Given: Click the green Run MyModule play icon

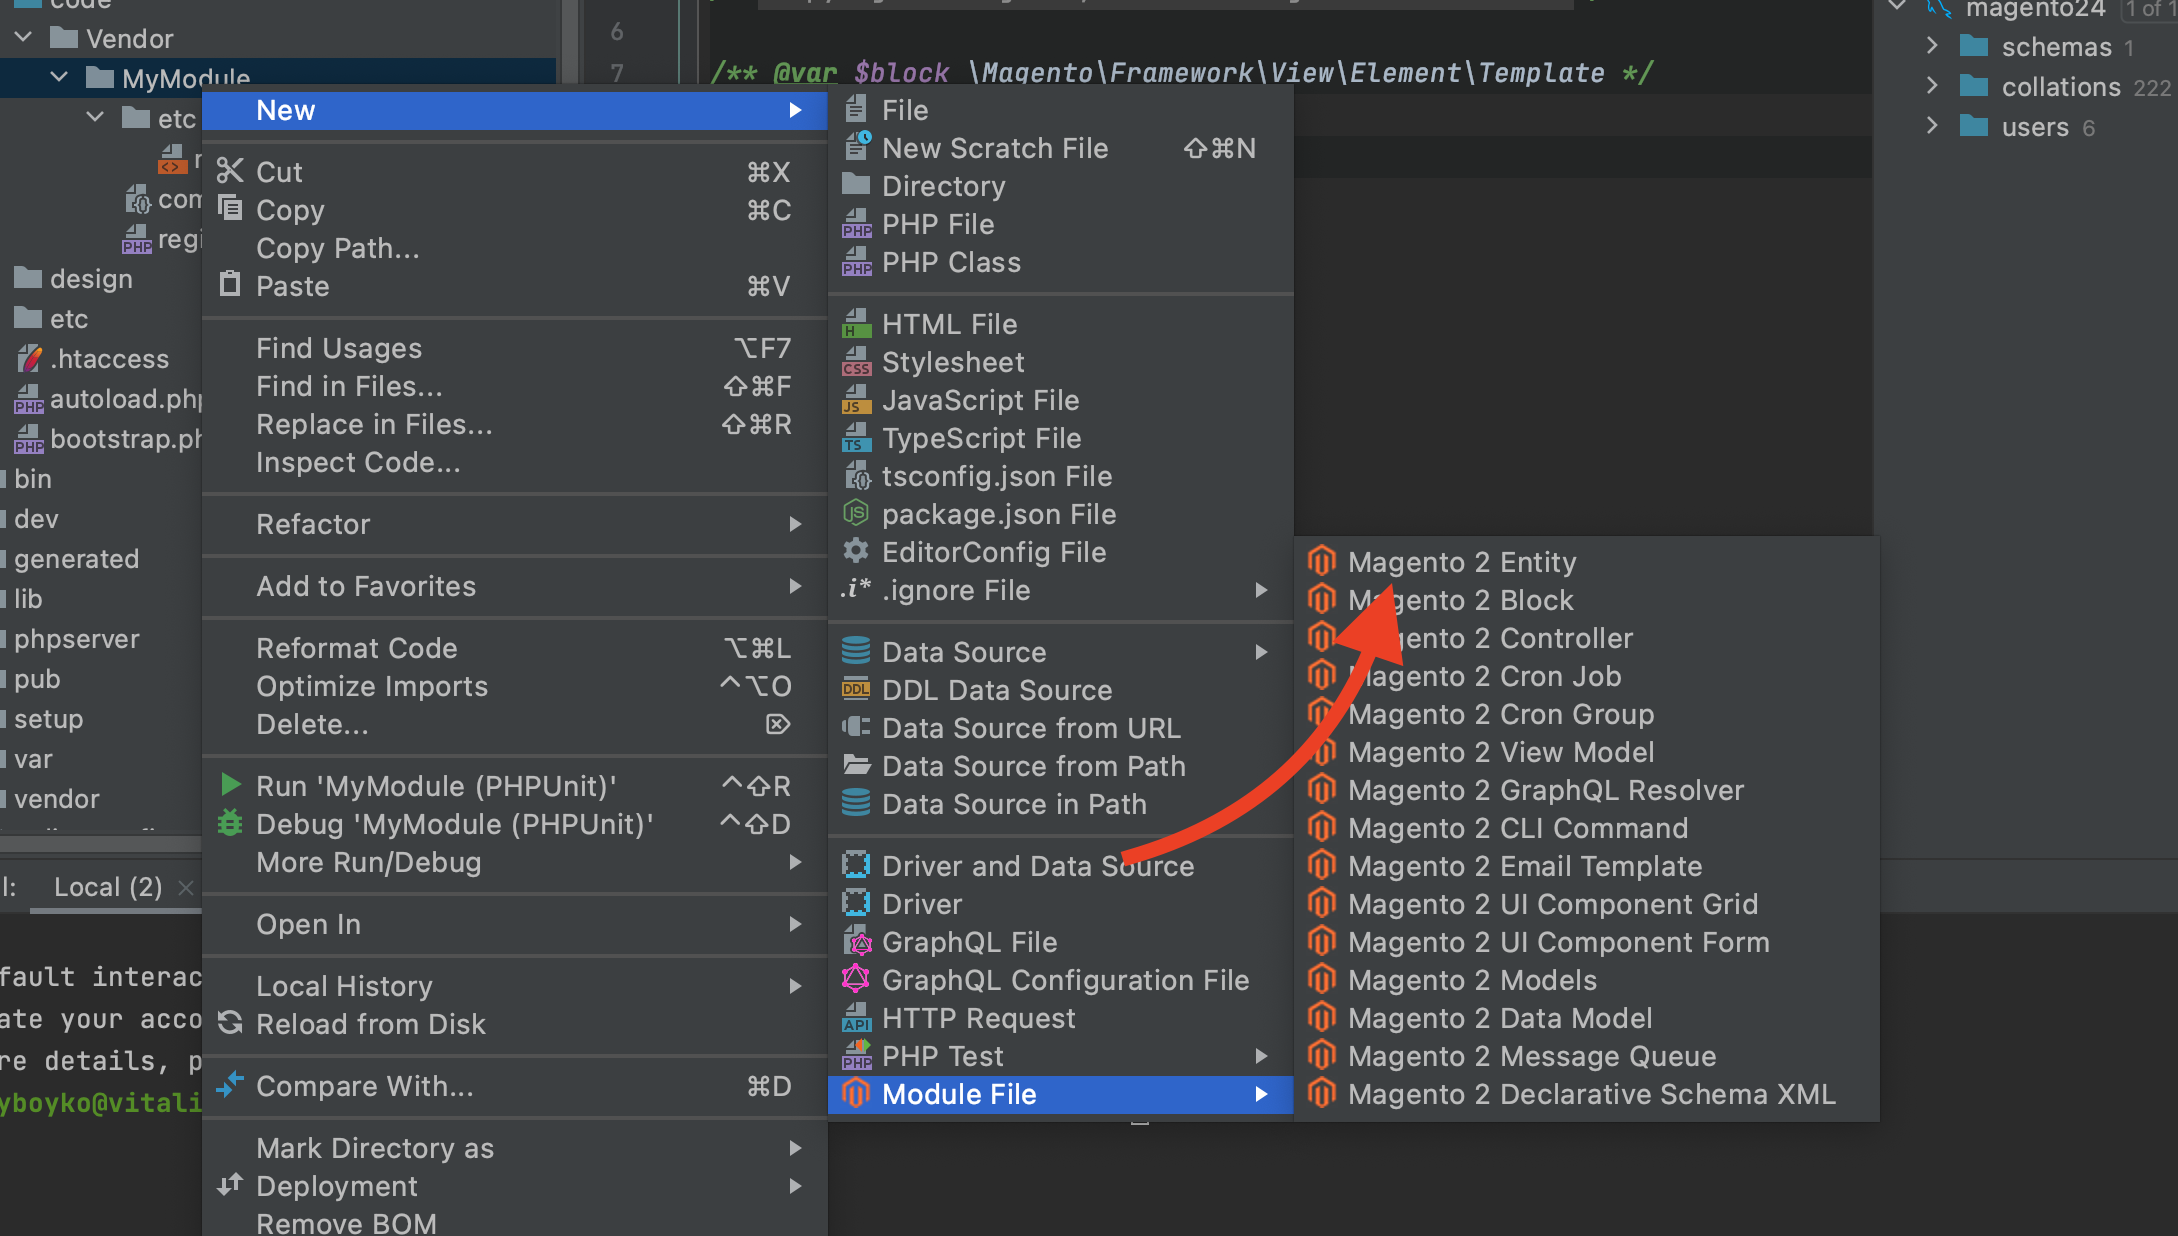Looking at the screenshot, I should (231, 786).
